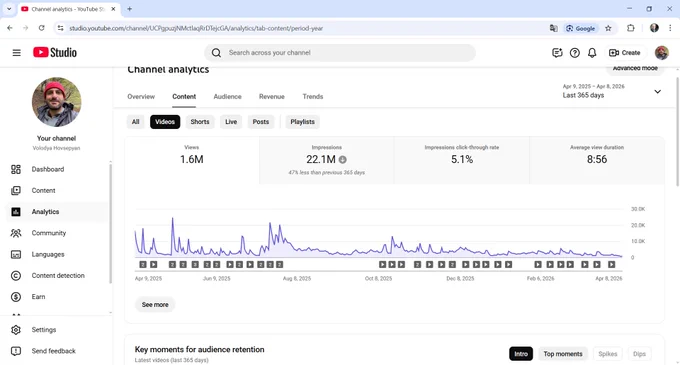Open Chrome profile avatar in toolbar
Viewport: 680px width, 365px height.
[x=654, y=28]
